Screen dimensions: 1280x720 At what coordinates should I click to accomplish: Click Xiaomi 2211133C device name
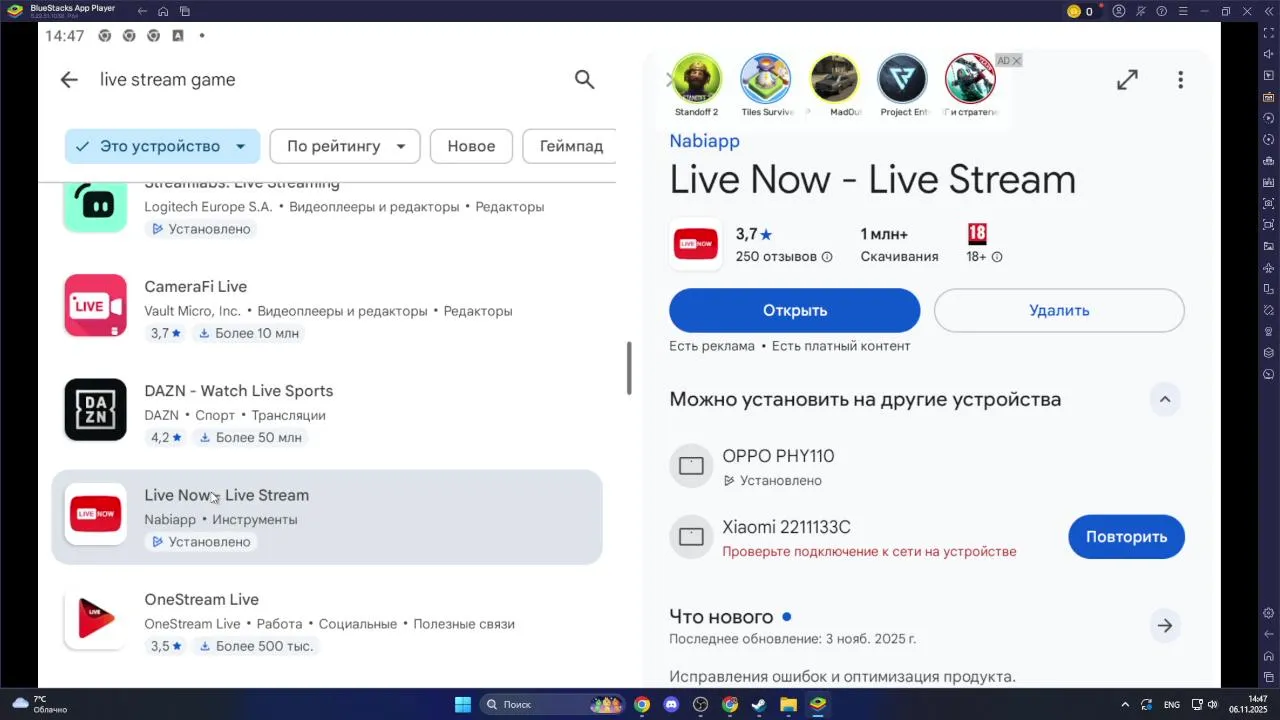pos(787,528)
